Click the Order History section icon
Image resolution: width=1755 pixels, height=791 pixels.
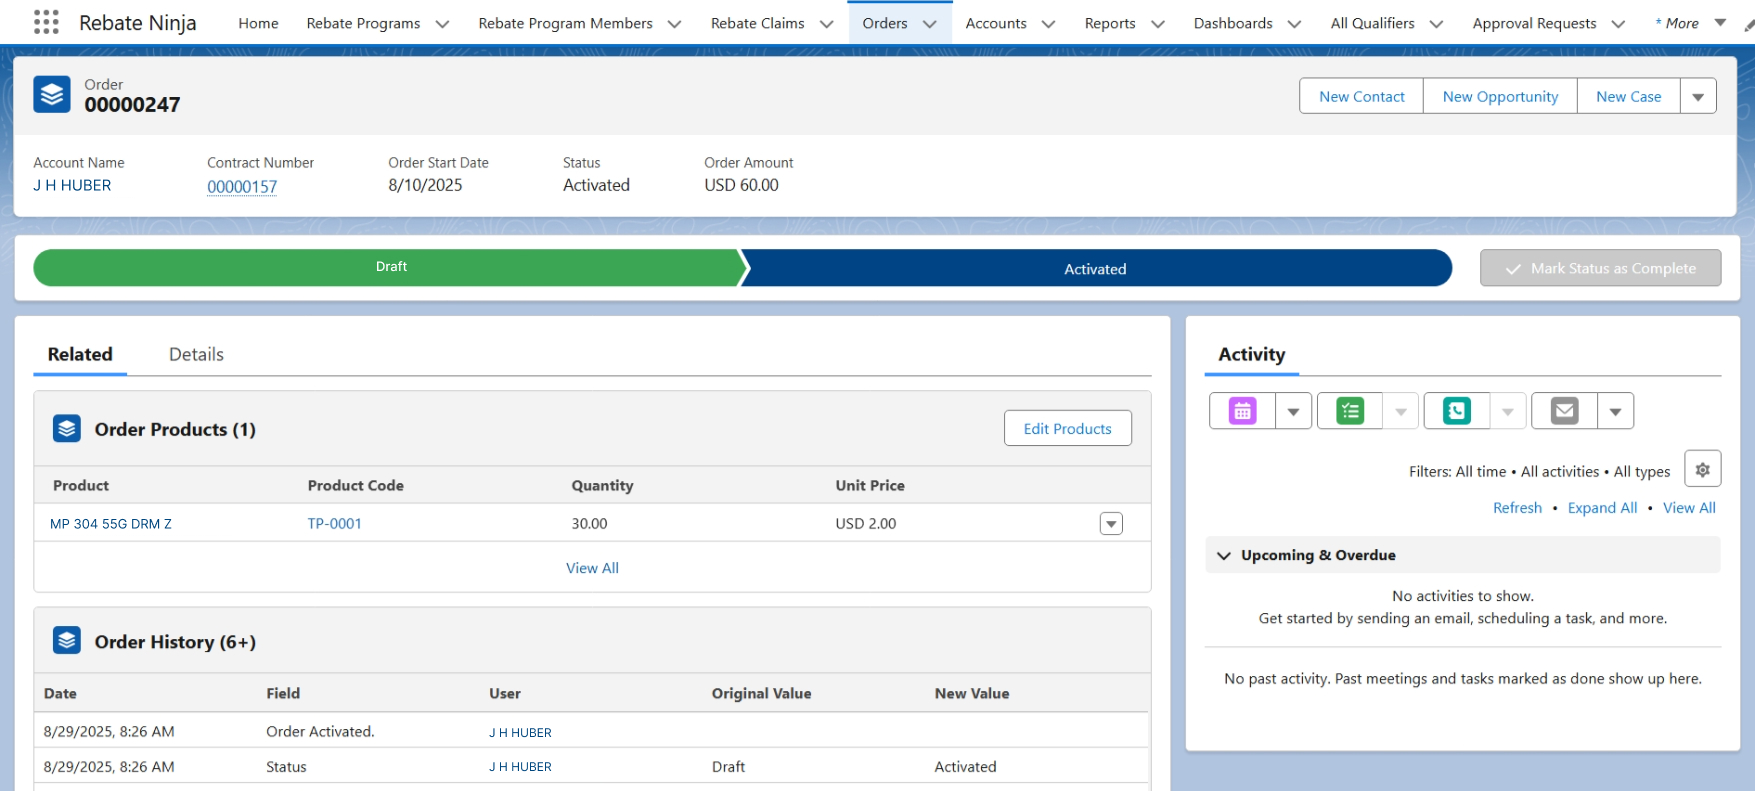(67, 641)
